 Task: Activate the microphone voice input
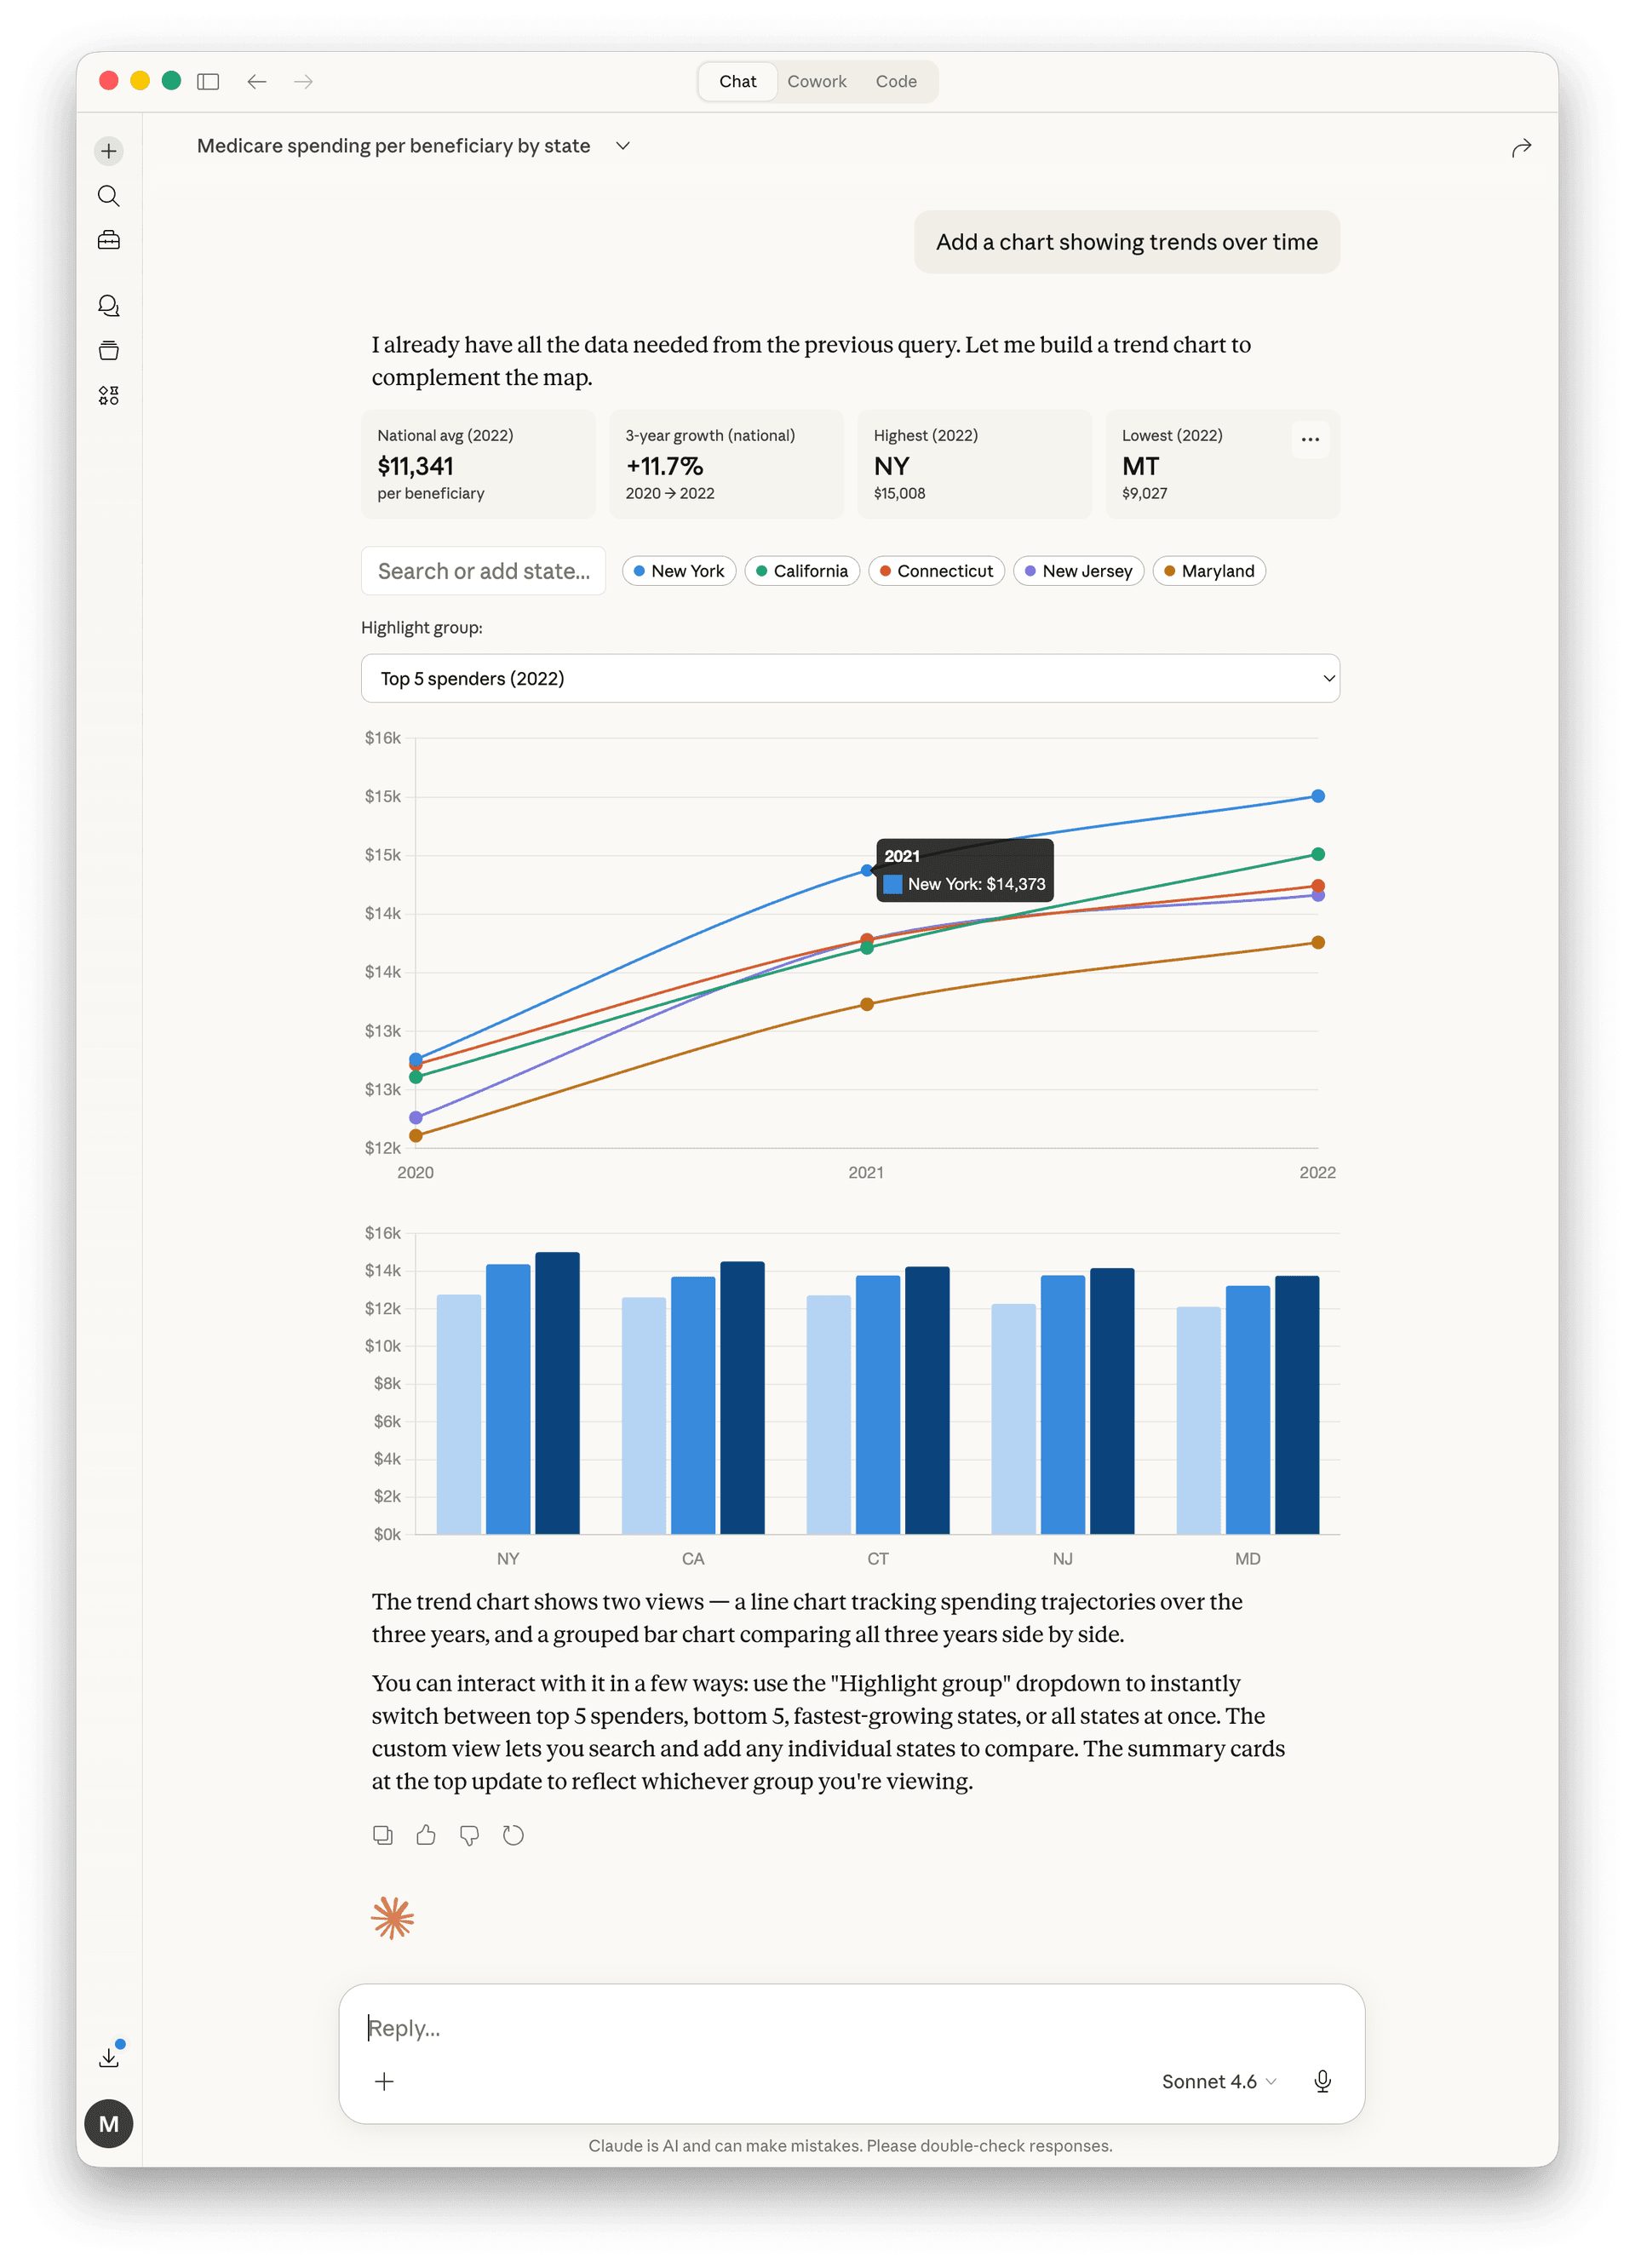1322,2081
